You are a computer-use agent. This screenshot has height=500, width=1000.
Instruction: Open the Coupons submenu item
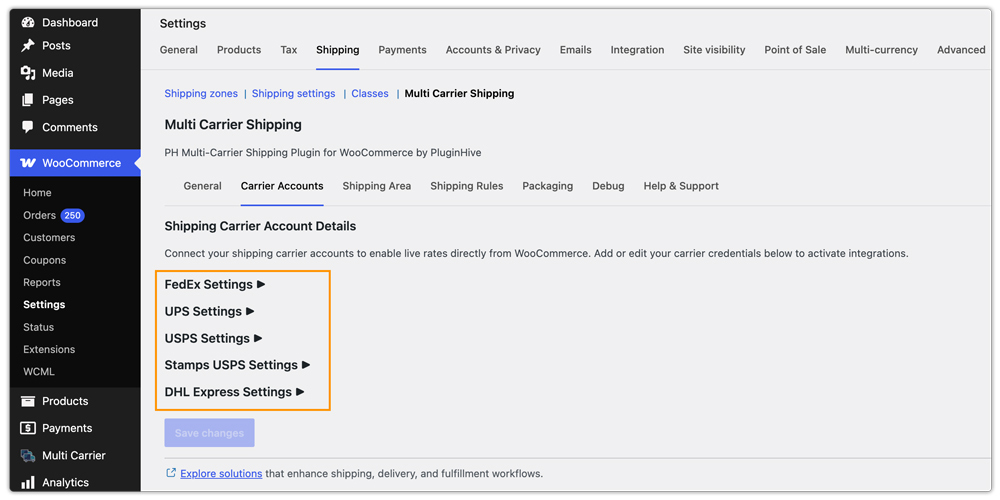tap(45, 260)
